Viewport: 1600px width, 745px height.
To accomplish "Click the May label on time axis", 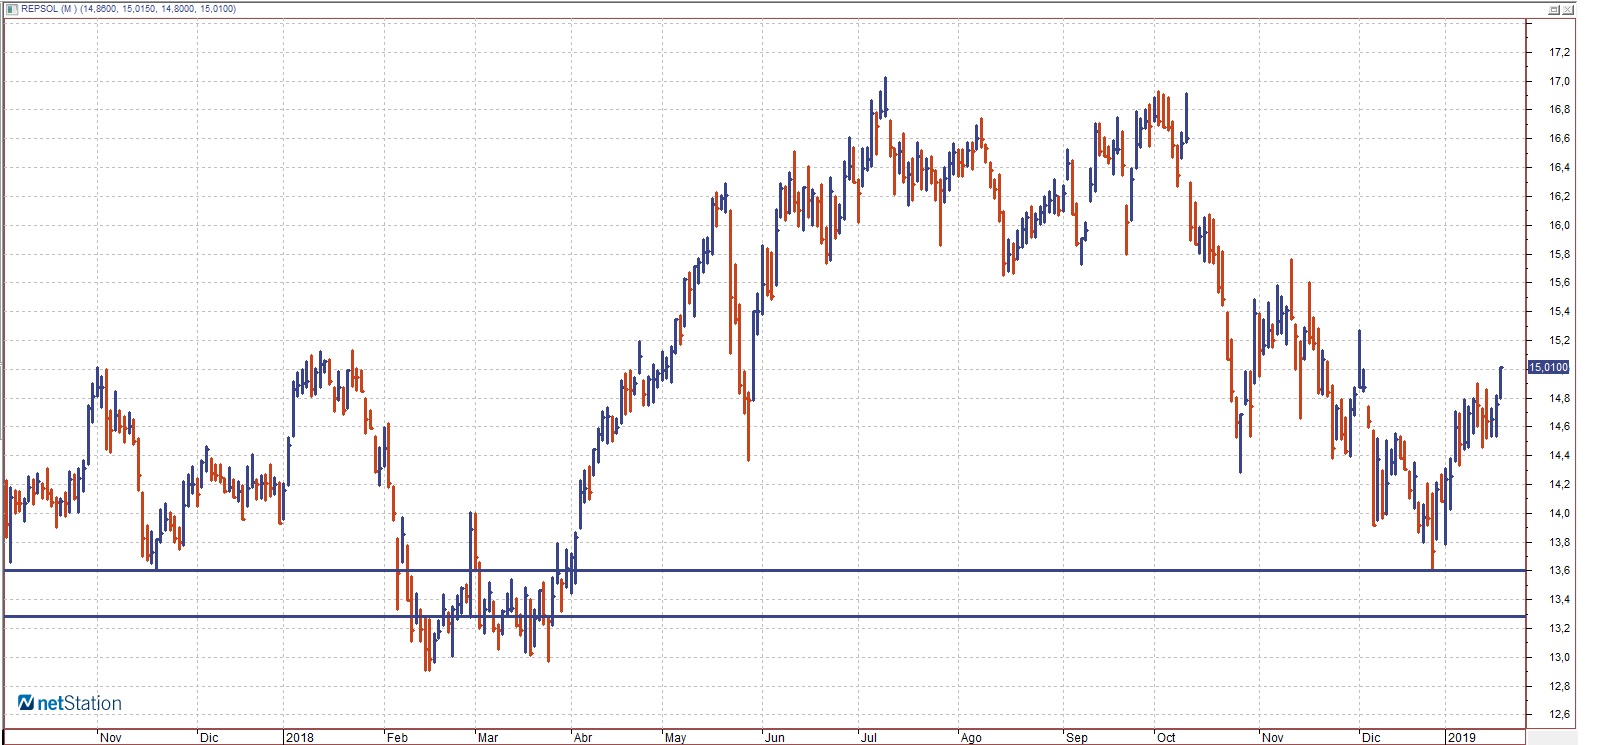I will coord(676,738).
